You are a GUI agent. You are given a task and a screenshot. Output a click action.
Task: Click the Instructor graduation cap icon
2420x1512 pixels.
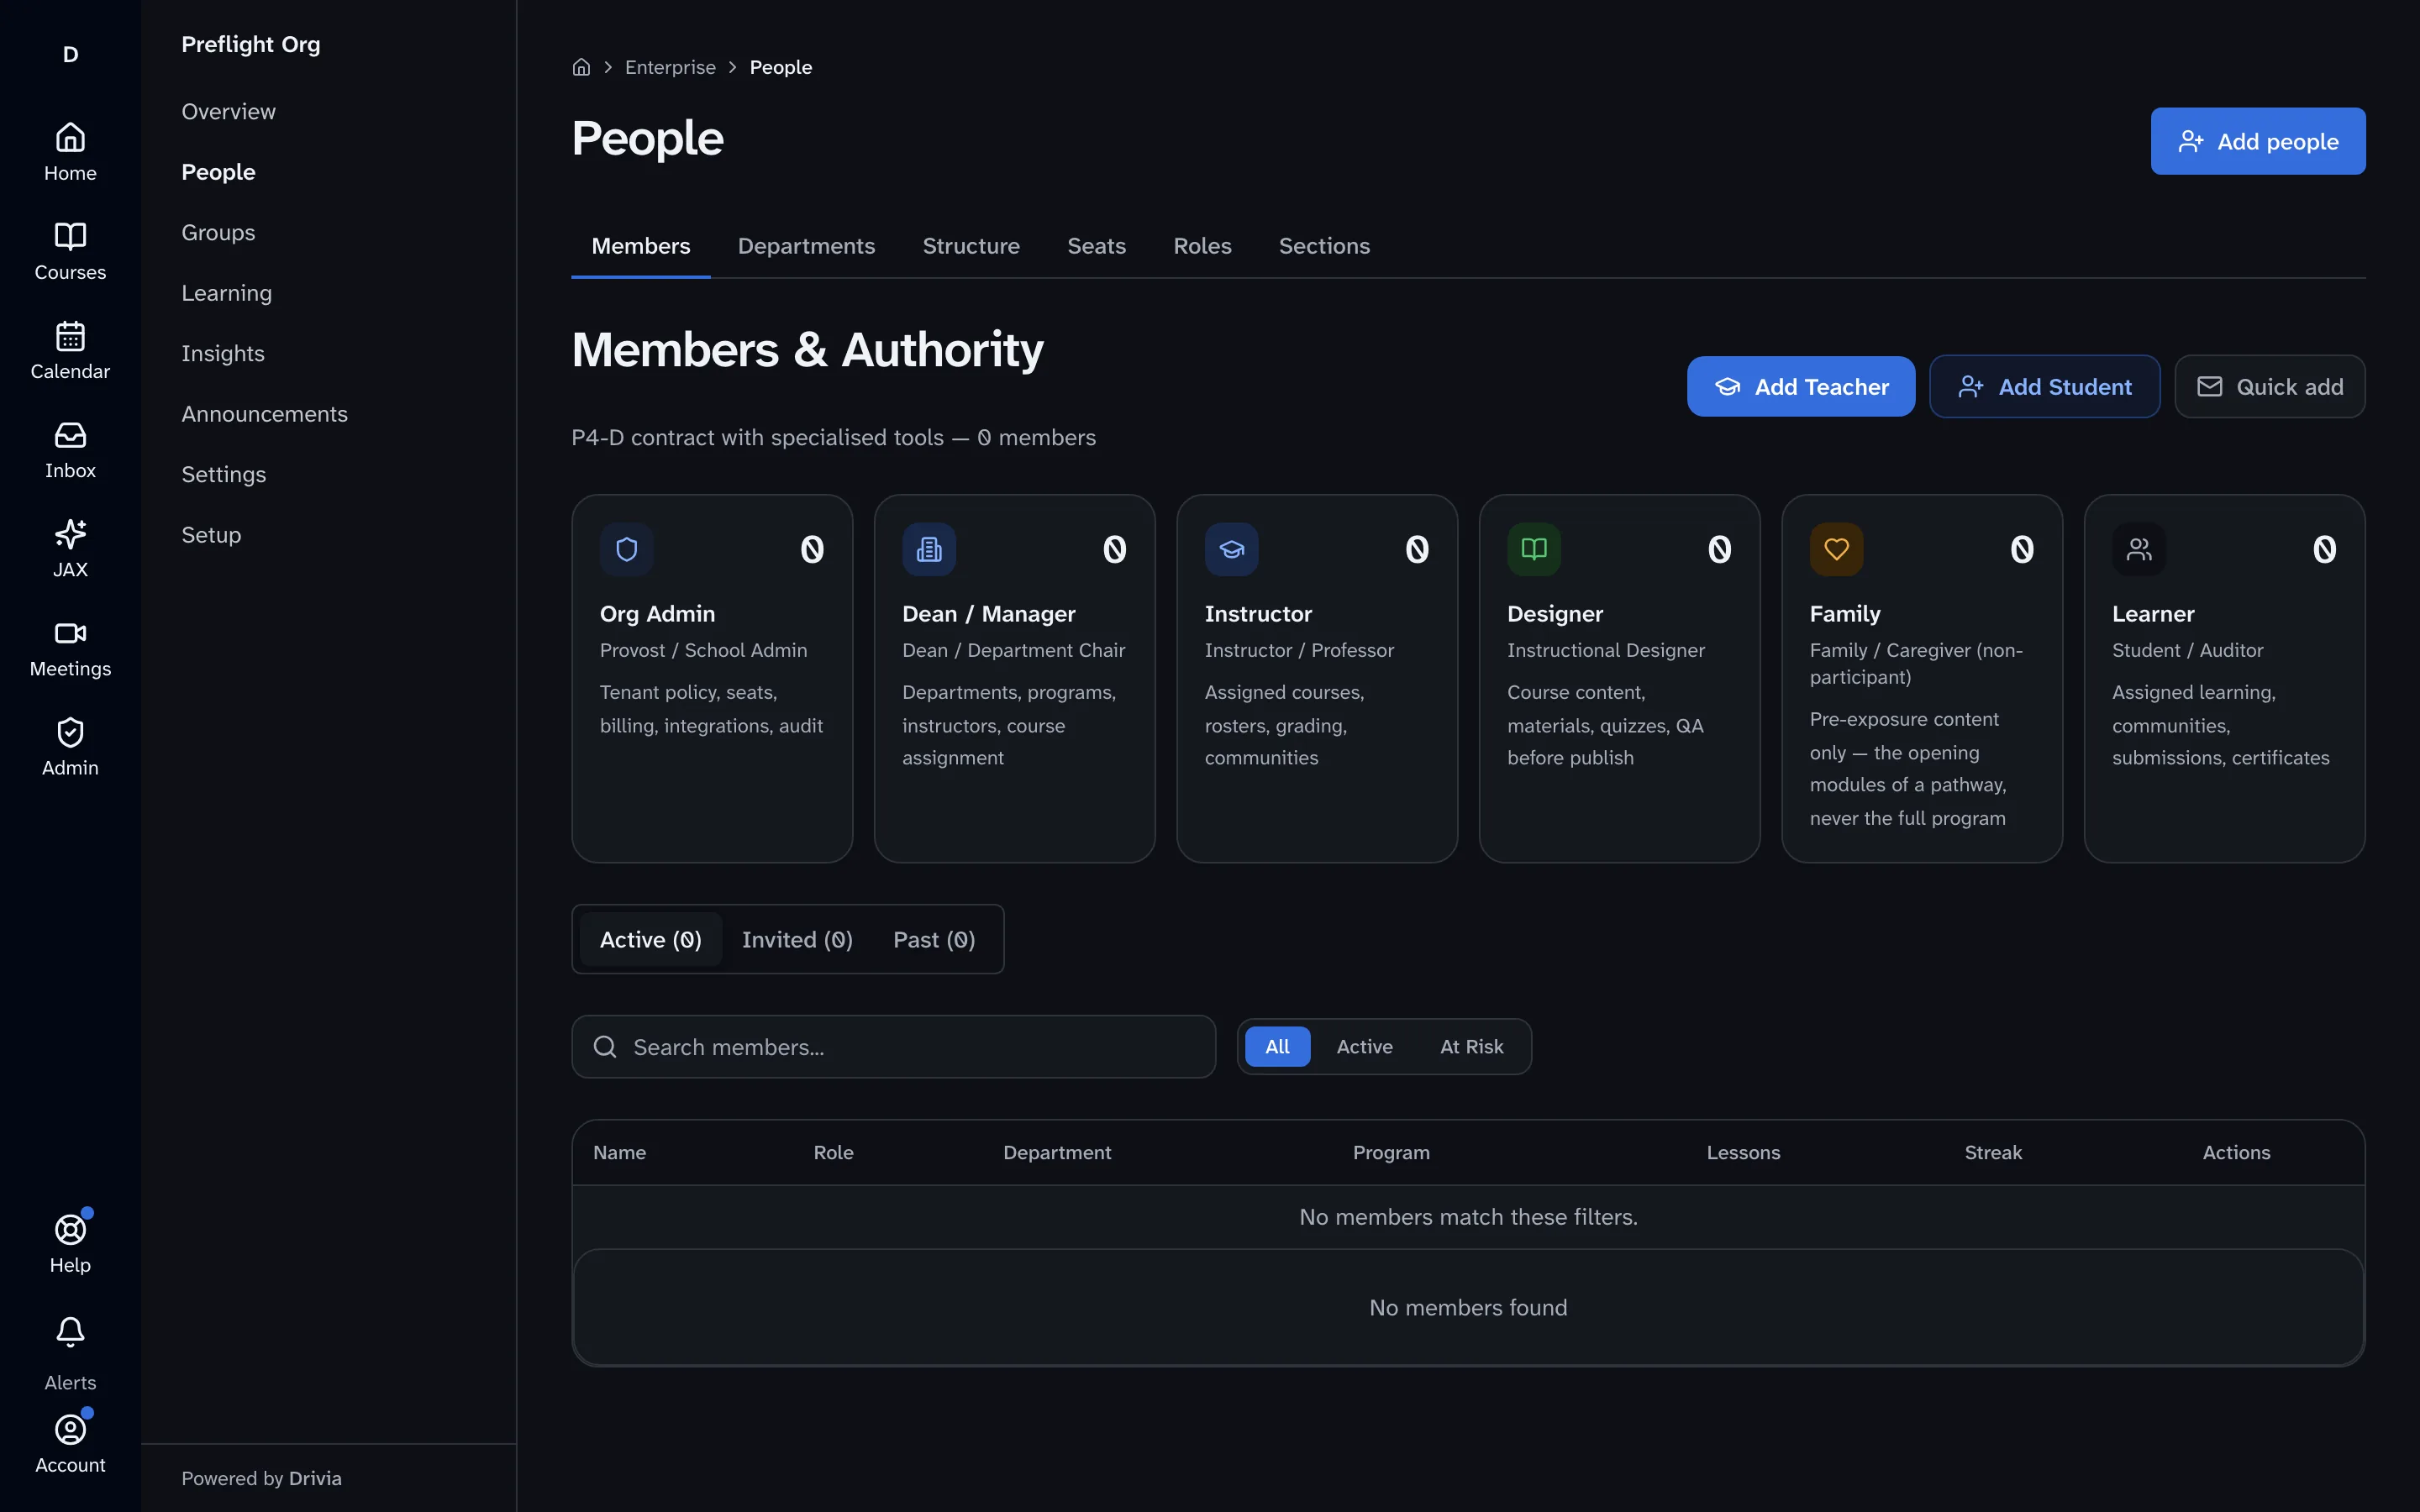pyautogui.click(x=1232, y=549)
